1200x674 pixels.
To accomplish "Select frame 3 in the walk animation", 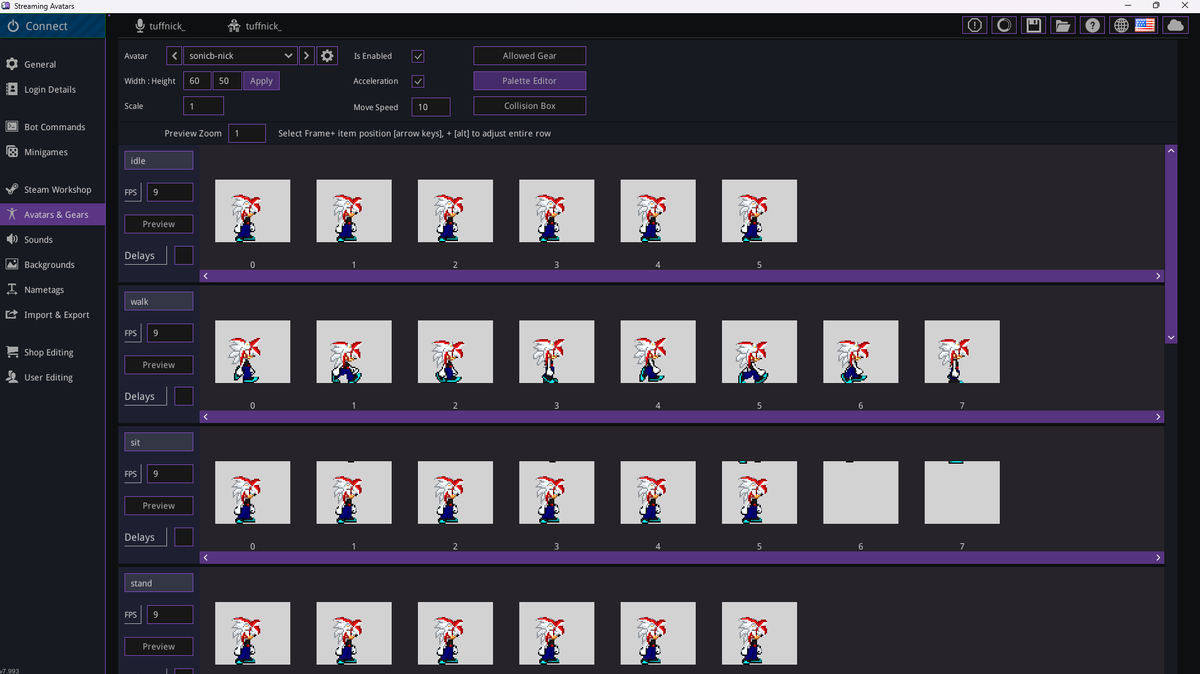I will tap(556, 351).
